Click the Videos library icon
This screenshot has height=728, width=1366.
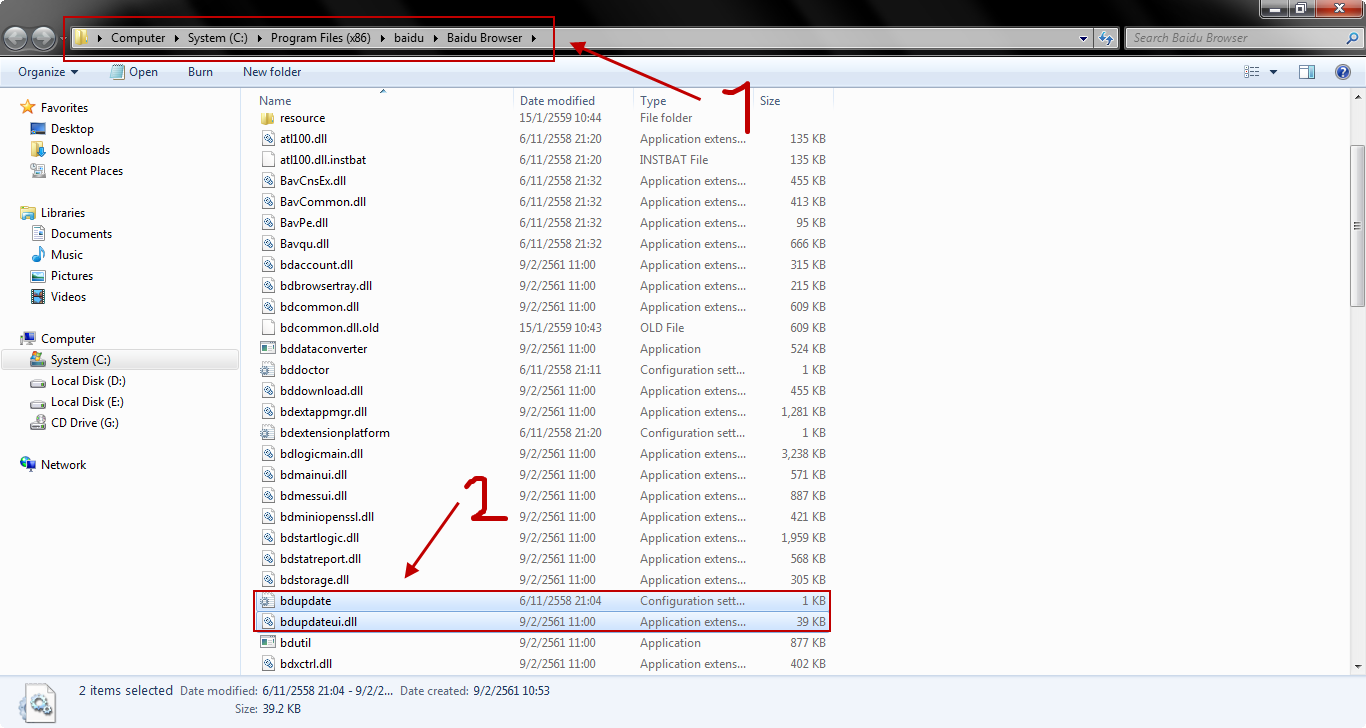coord(38,297)
